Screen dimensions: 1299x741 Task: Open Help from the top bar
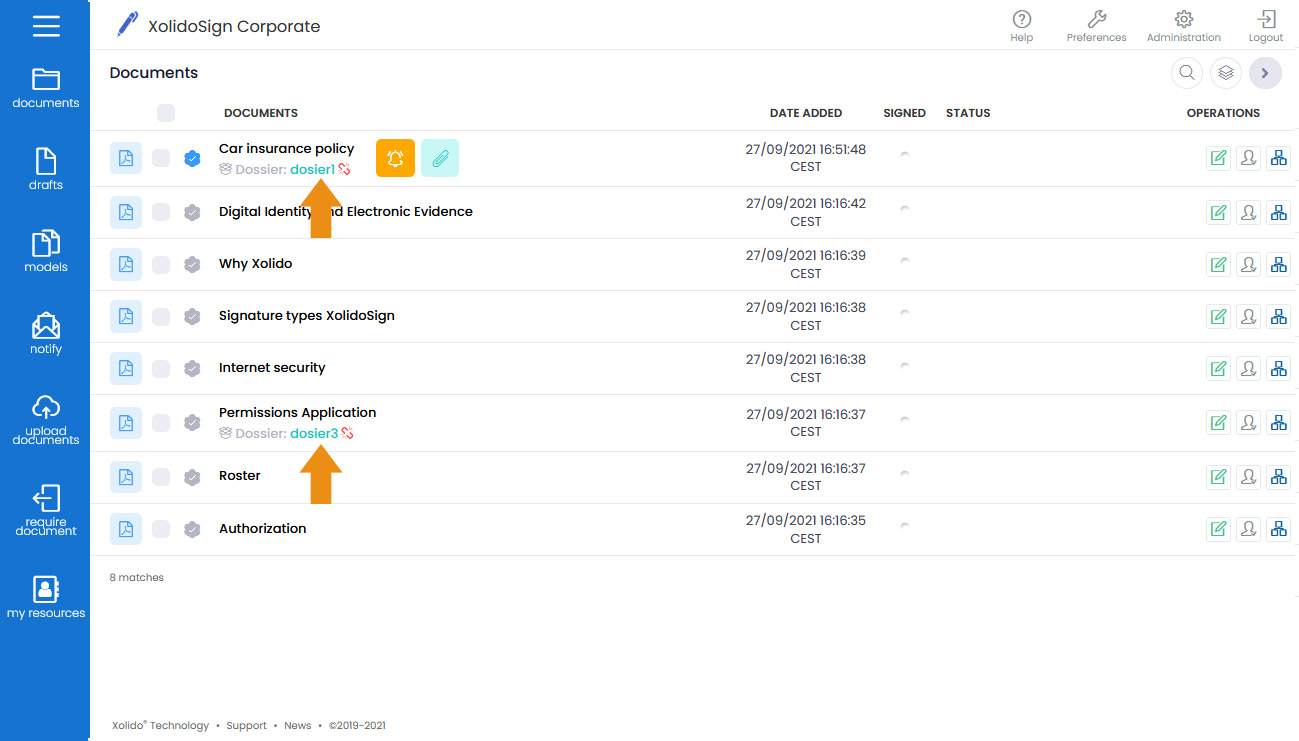pyautogui.click(x=1021, y=26)
